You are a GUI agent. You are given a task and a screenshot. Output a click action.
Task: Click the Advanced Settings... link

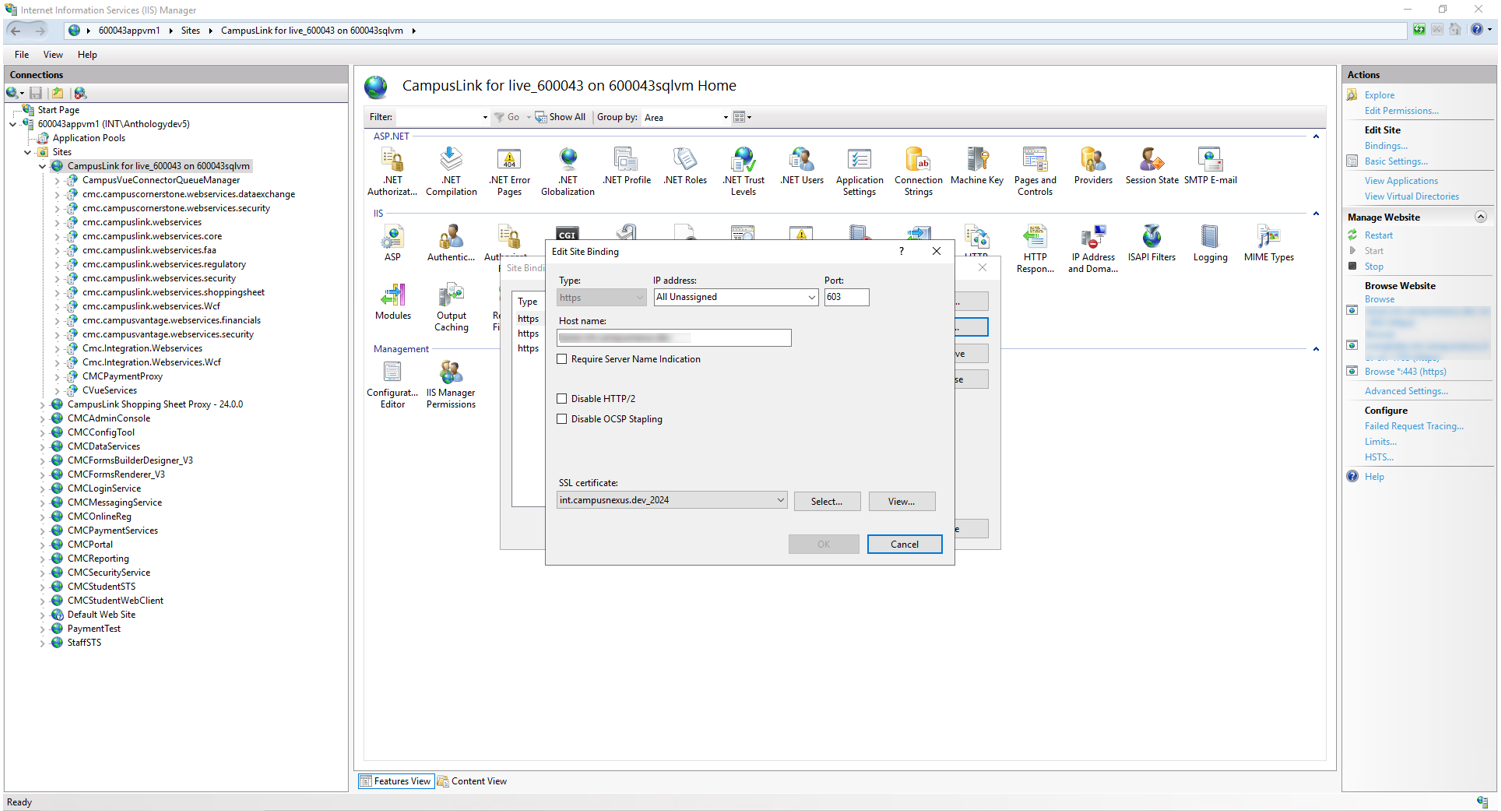(1405, 391)
